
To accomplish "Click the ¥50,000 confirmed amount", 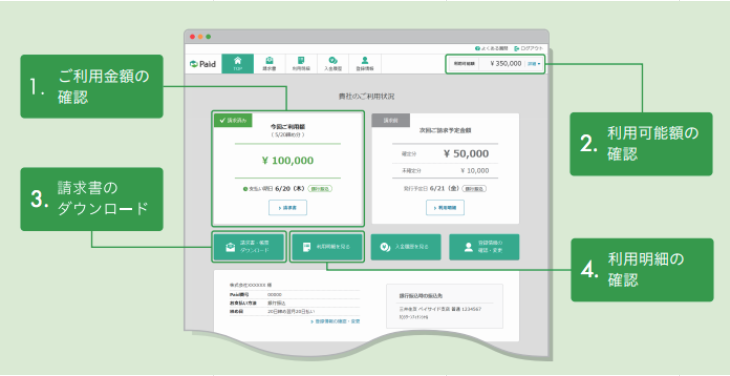I will pyautogui.click(x=466, y=154).
